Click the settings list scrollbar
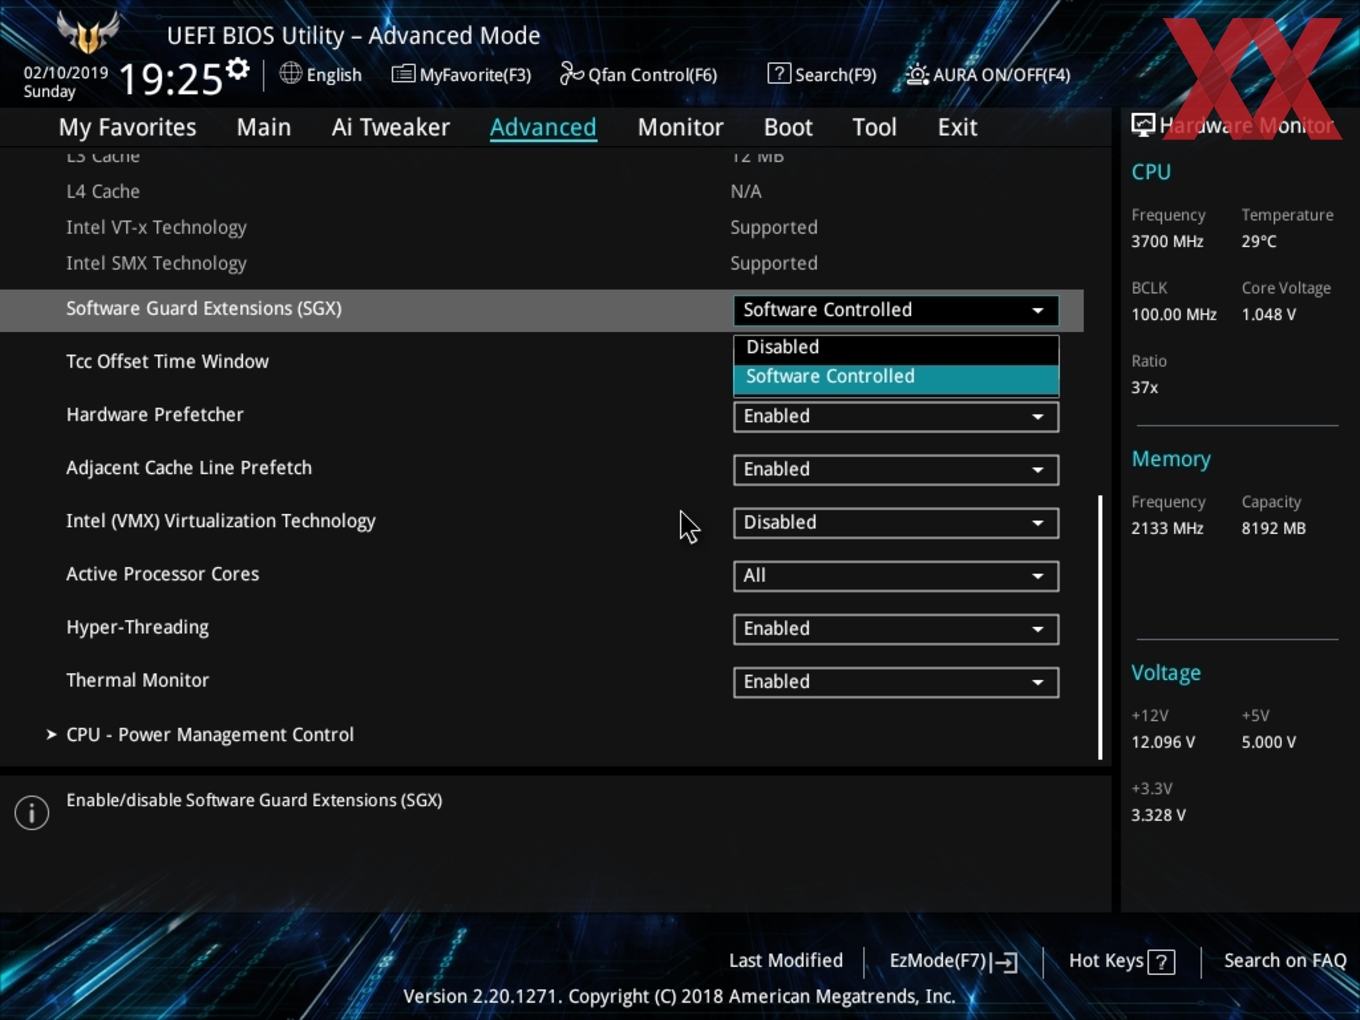This screenshot has width=1360, height=1020. tap(1100, 626)
